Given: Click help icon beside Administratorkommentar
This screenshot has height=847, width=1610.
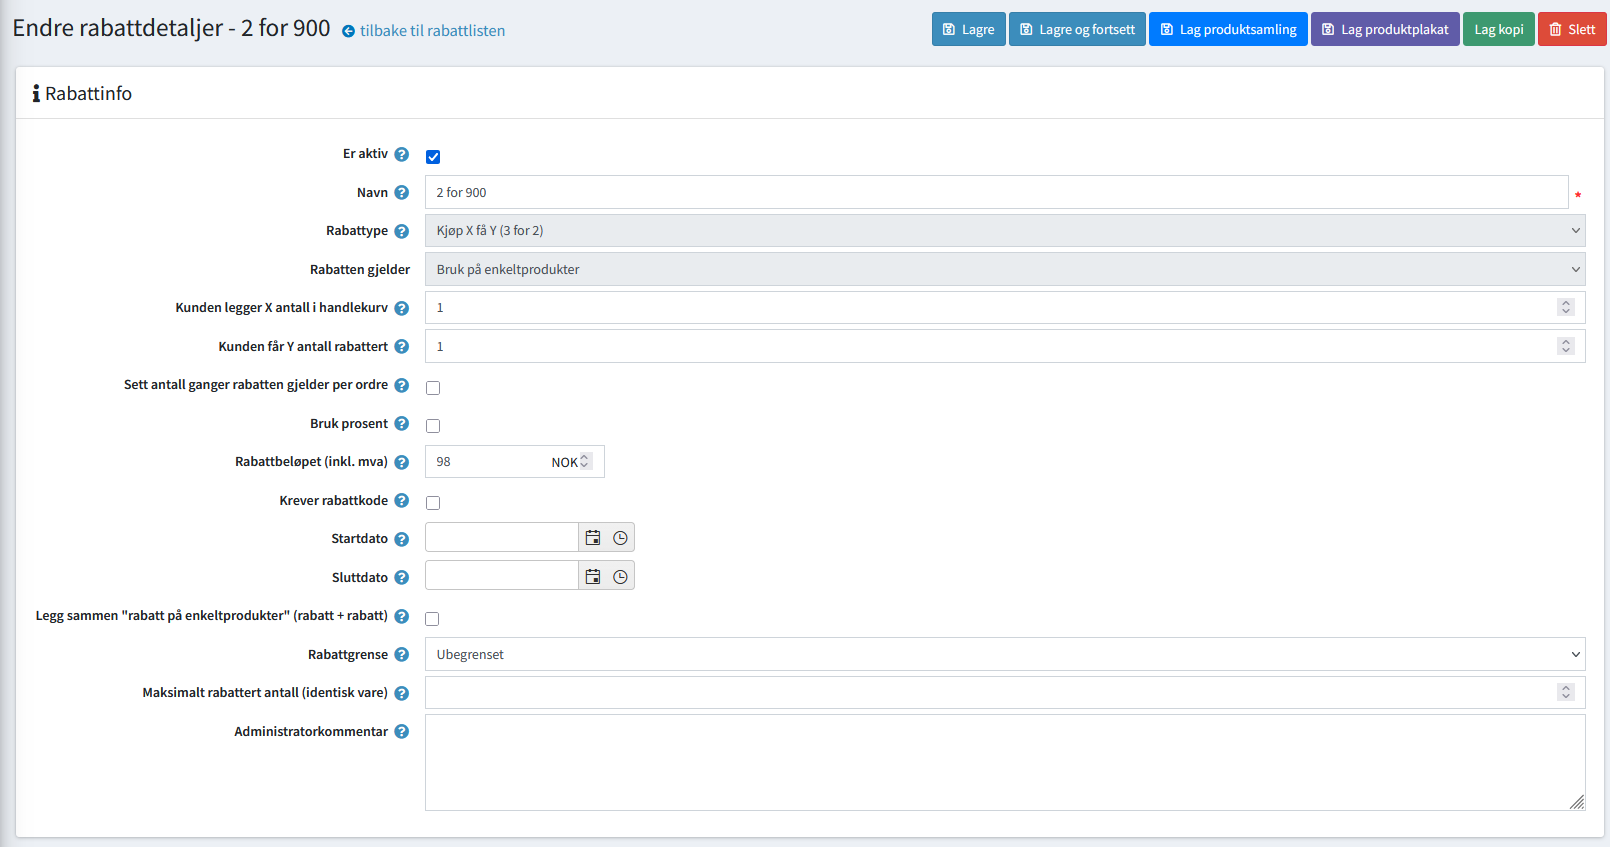Looking at the screenshot, I should point(401,732).
